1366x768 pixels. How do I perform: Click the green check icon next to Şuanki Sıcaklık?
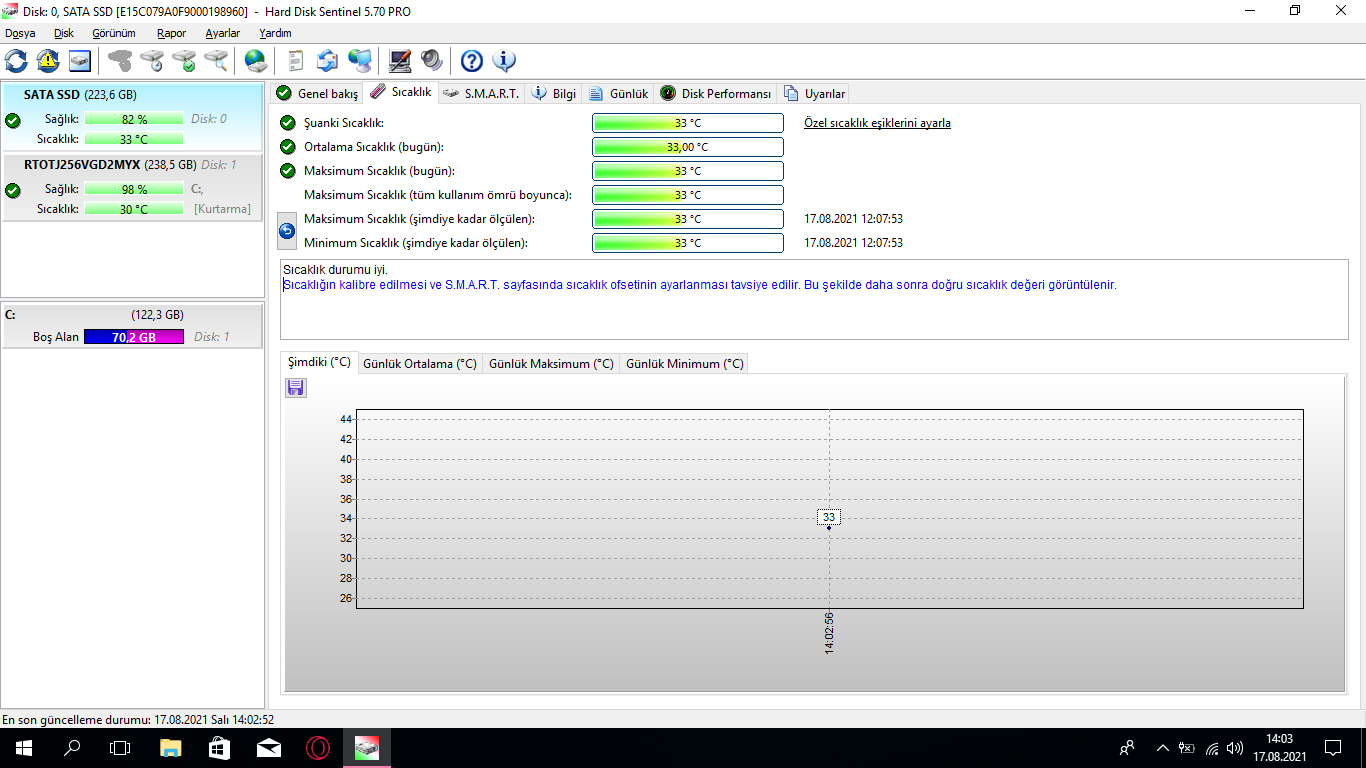pos(288,123)
